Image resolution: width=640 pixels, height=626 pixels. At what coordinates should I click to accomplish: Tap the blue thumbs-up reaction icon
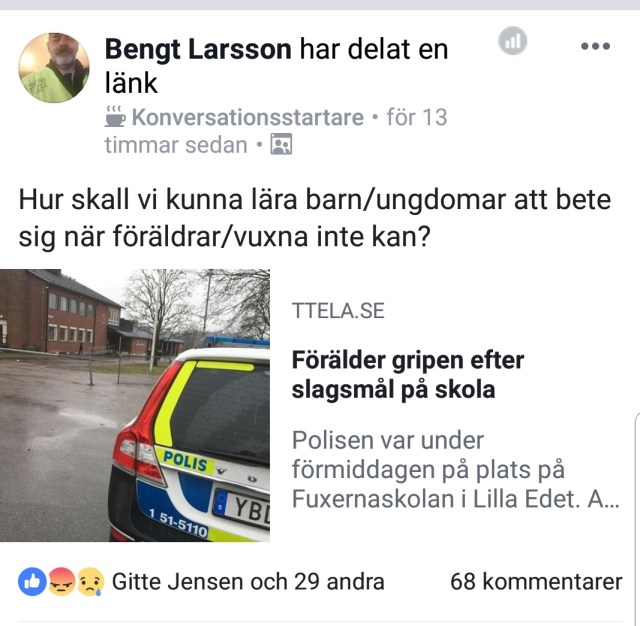[x=32, y=581]
